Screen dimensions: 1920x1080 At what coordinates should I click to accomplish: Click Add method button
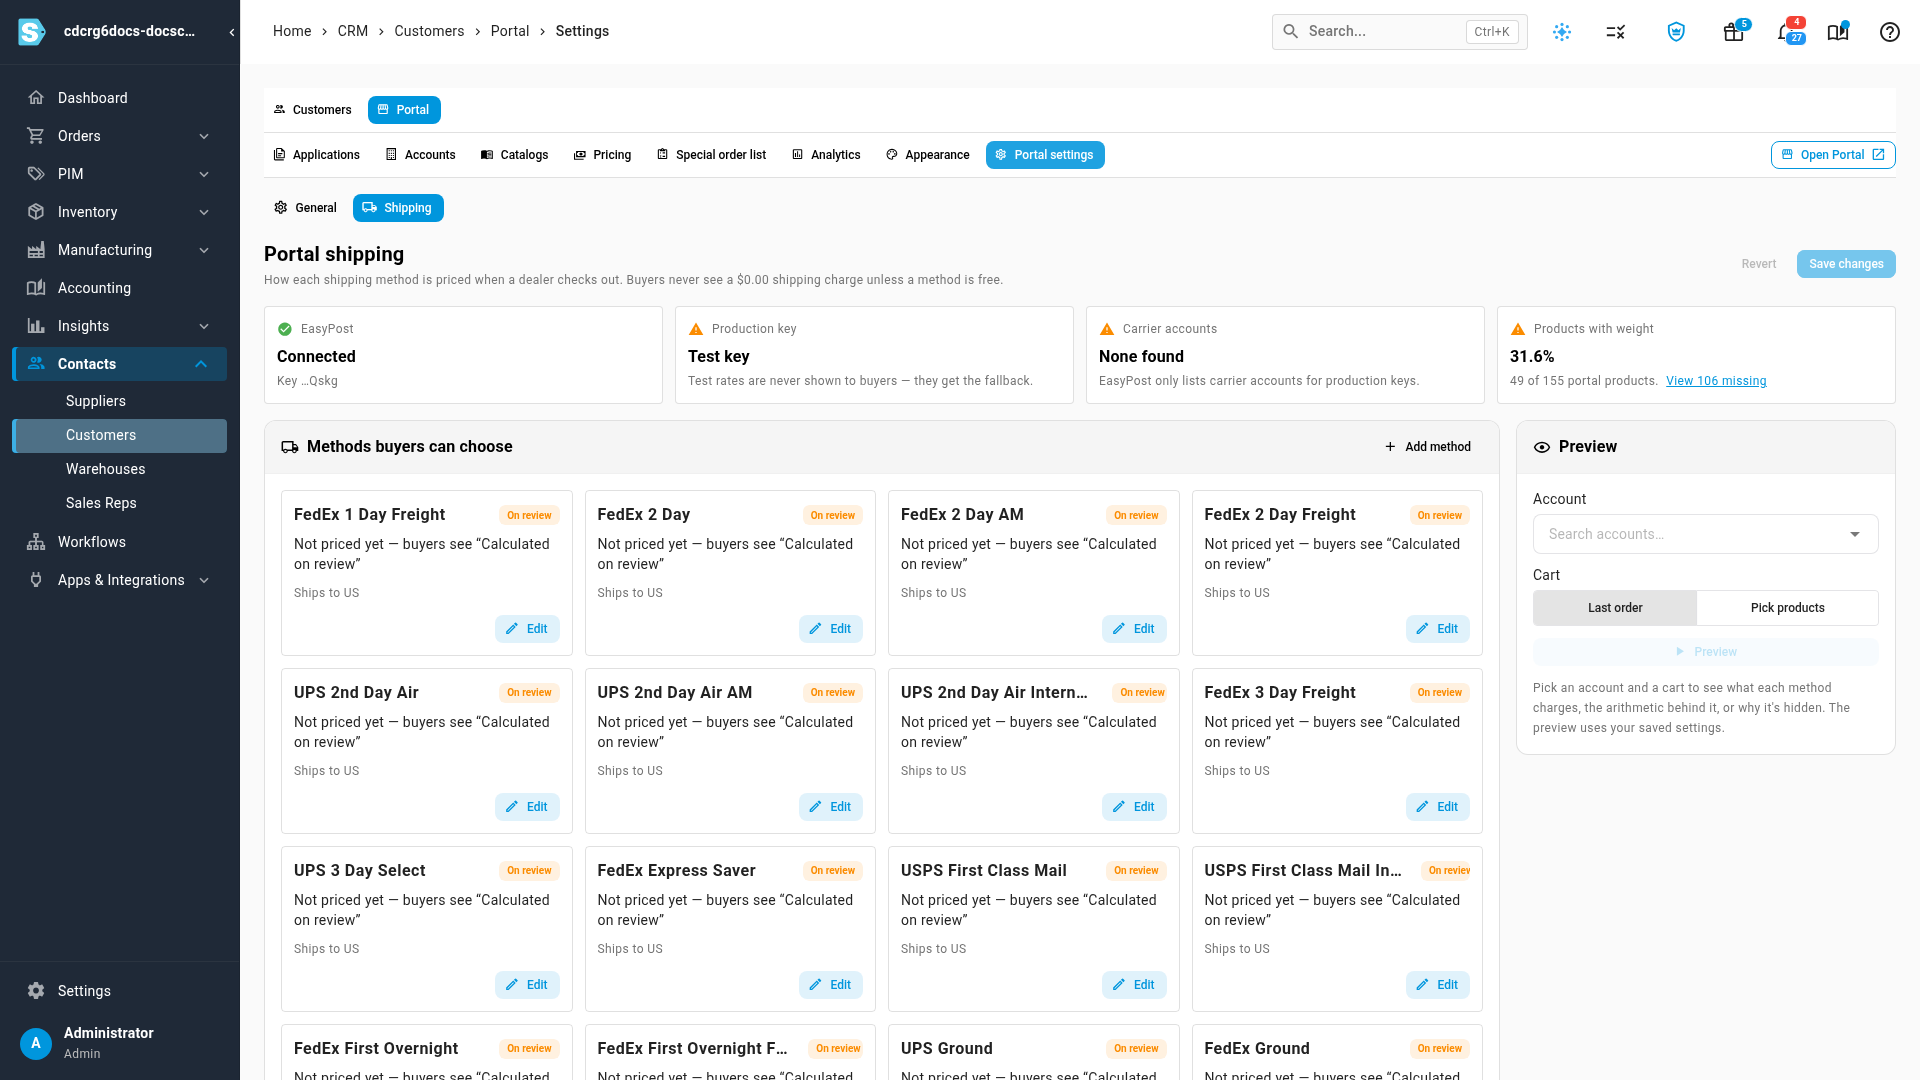(x=1427, y=447)
